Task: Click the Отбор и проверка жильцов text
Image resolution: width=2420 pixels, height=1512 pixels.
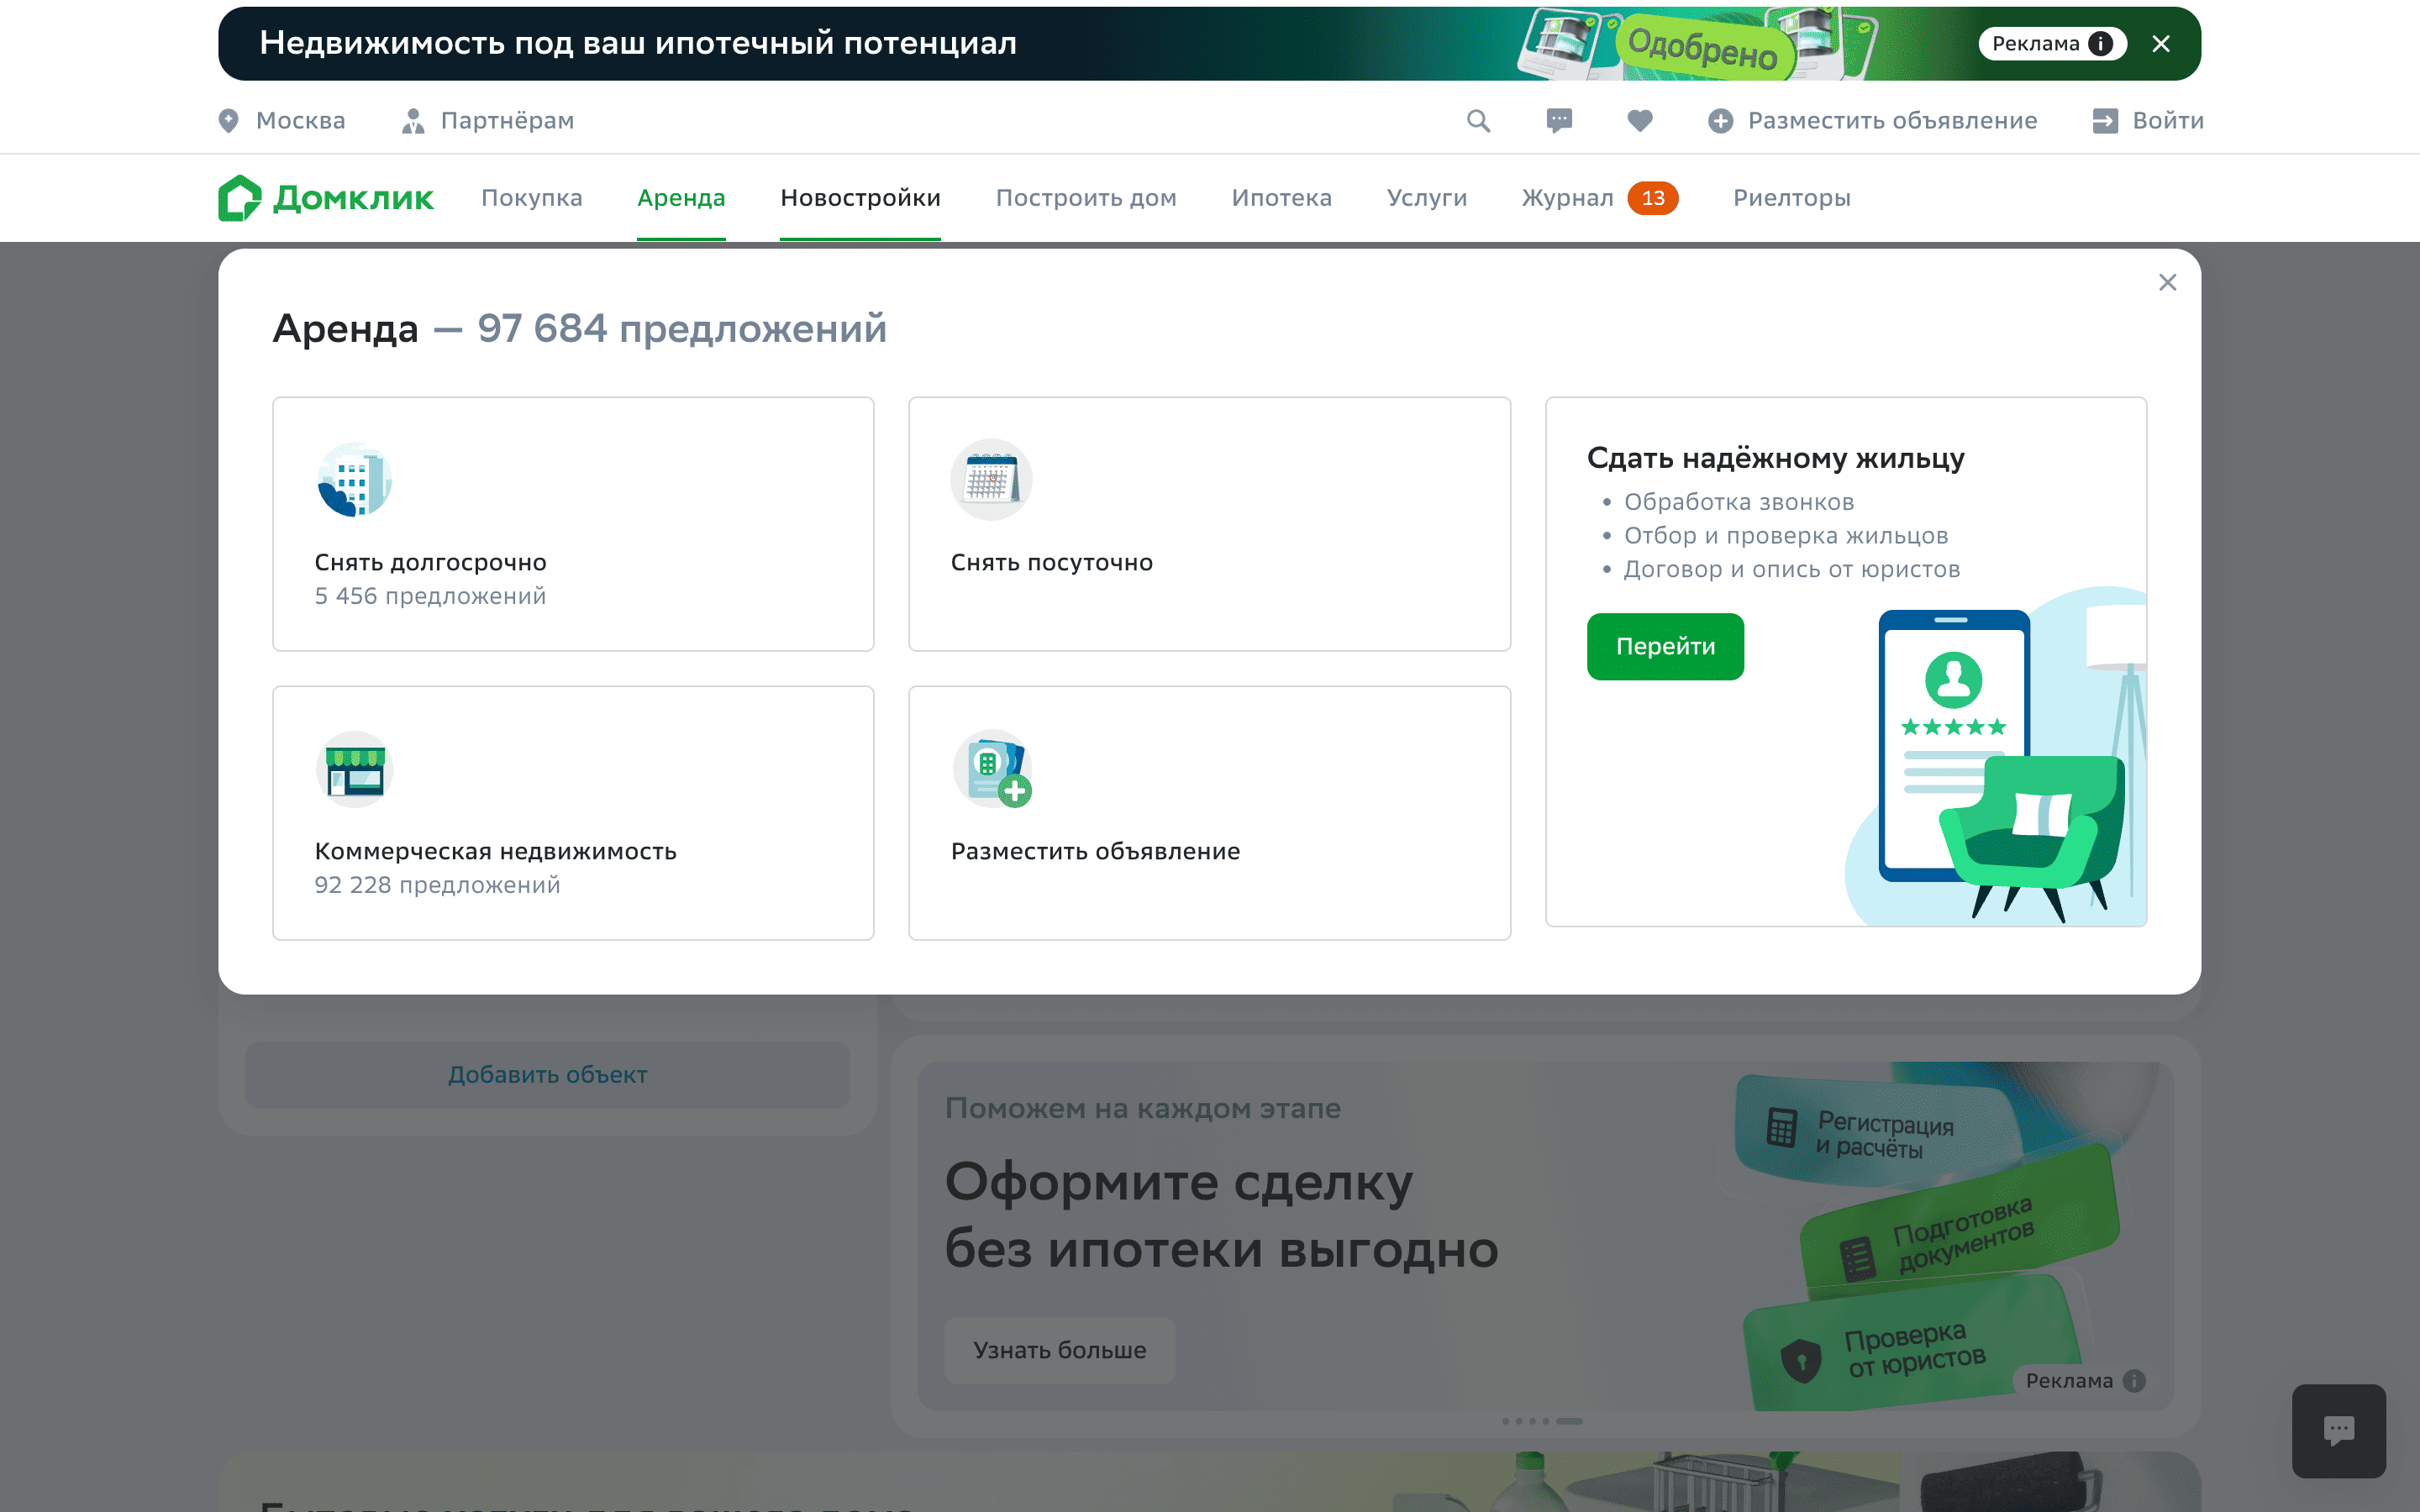Action: 1786,536
